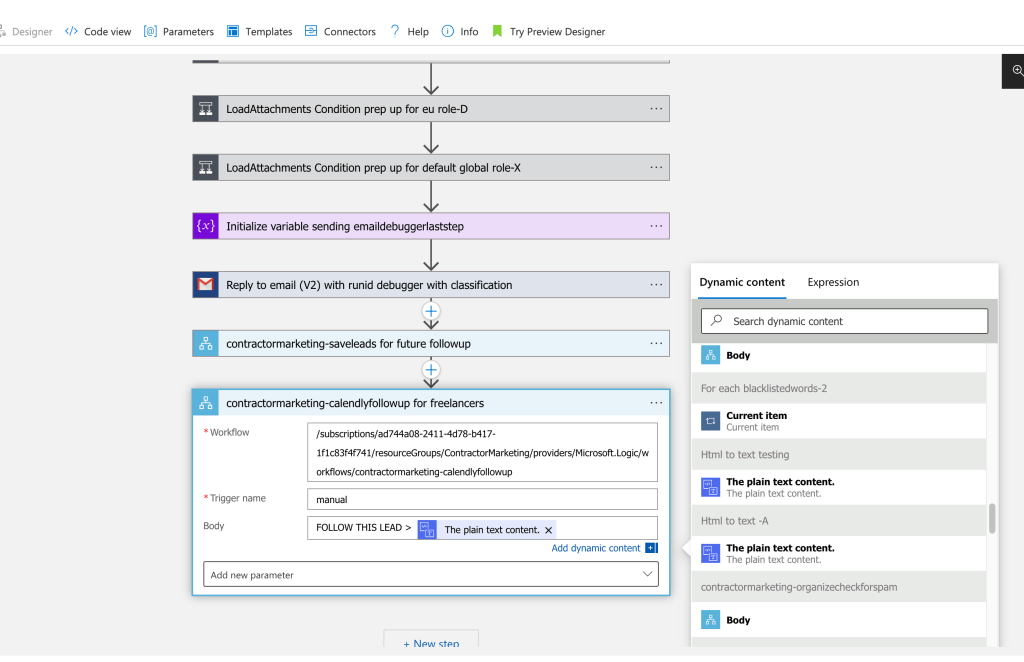The image size is (1024, 662).
Task: Click the Info toolbar item
Action: pyautogui.click(x=460, y=31)
